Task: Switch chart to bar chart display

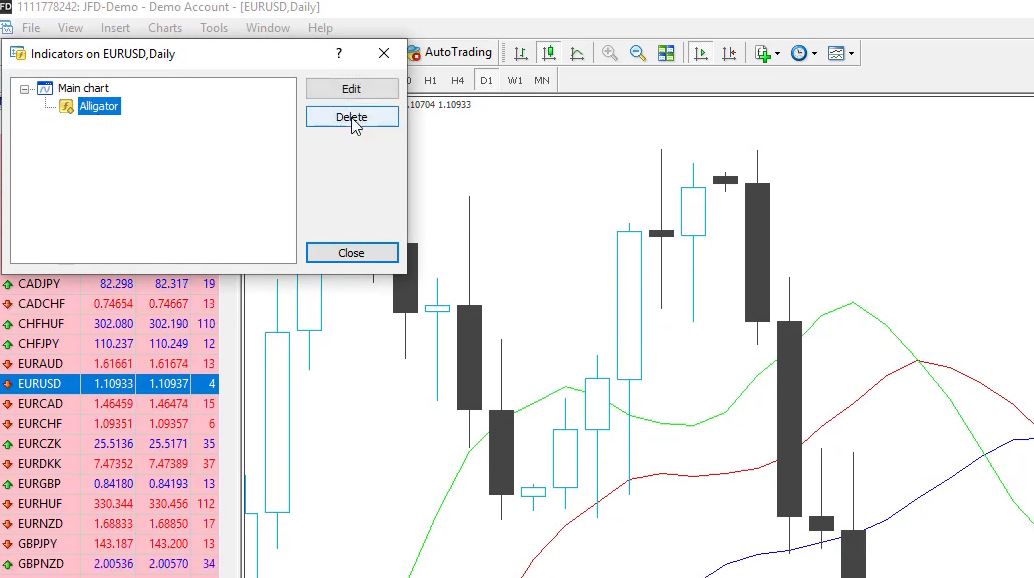Action: pyautogui.click(x=519, y=52)
